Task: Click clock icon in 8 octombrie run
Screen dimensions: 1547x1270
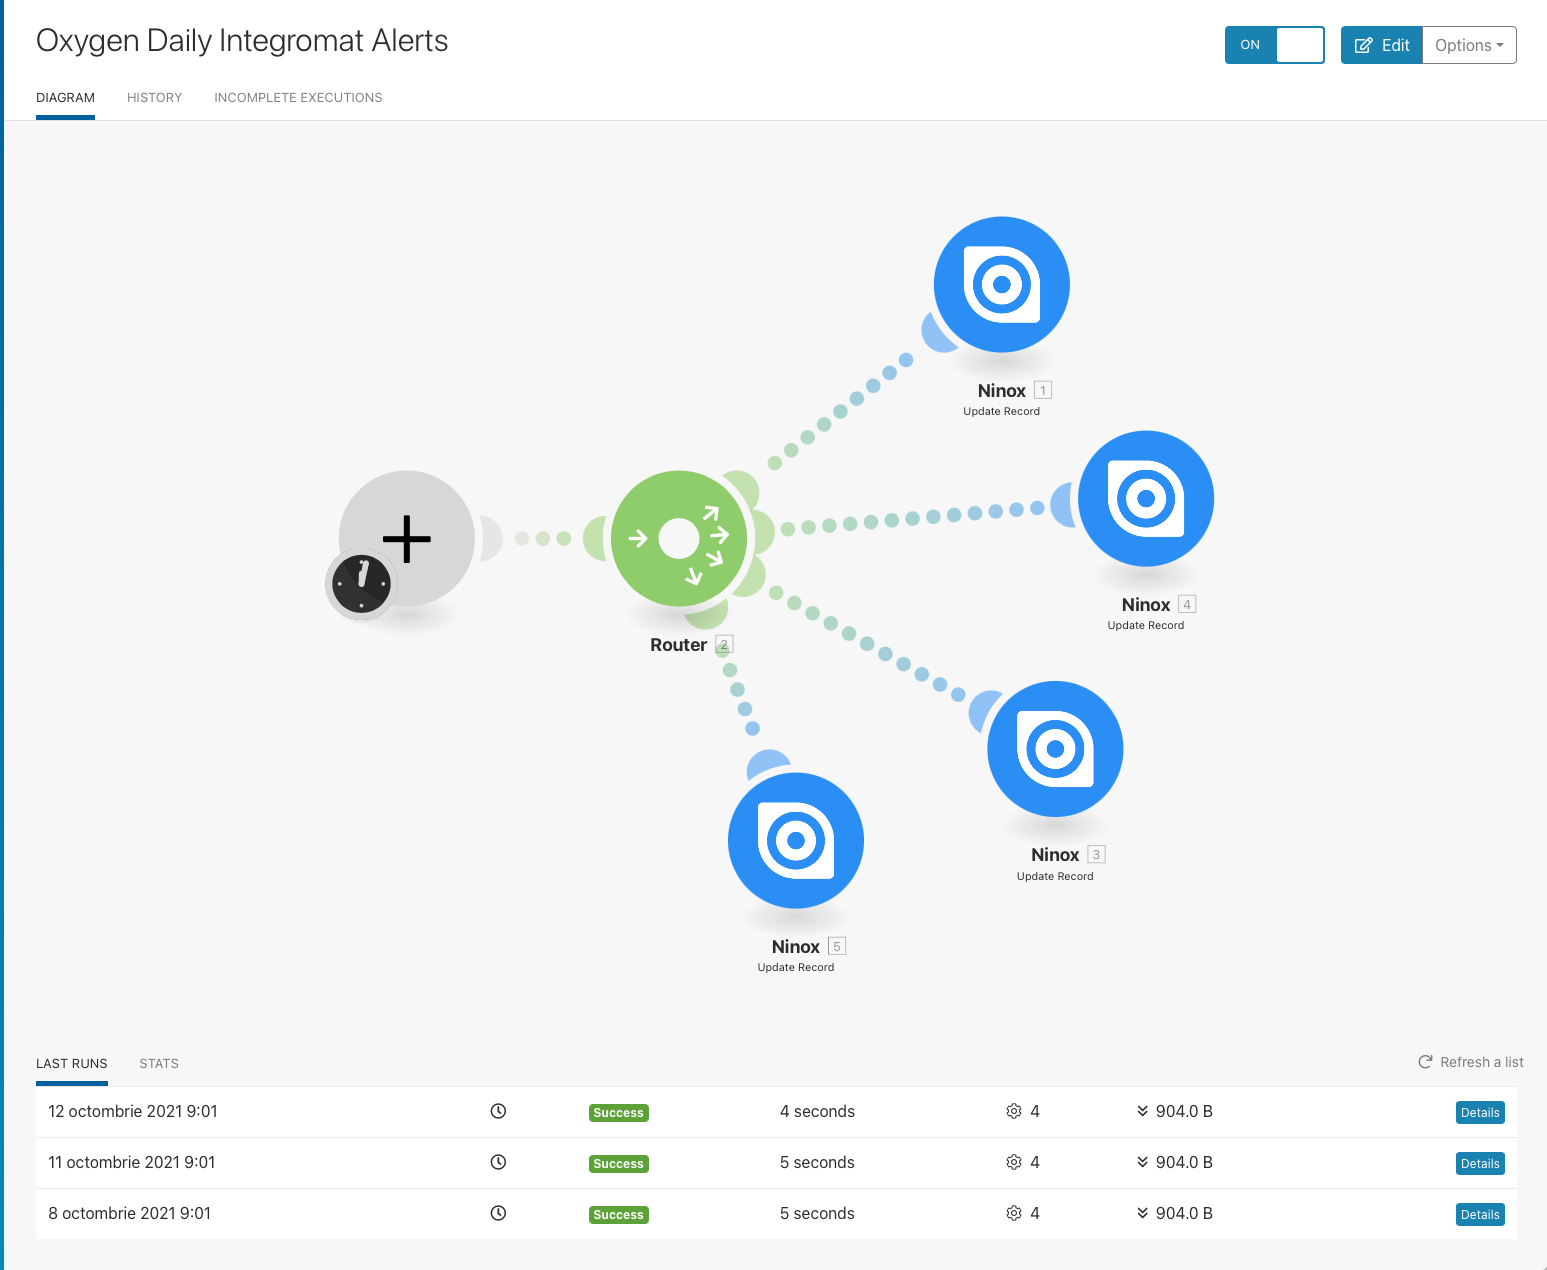Action: 498,1213
